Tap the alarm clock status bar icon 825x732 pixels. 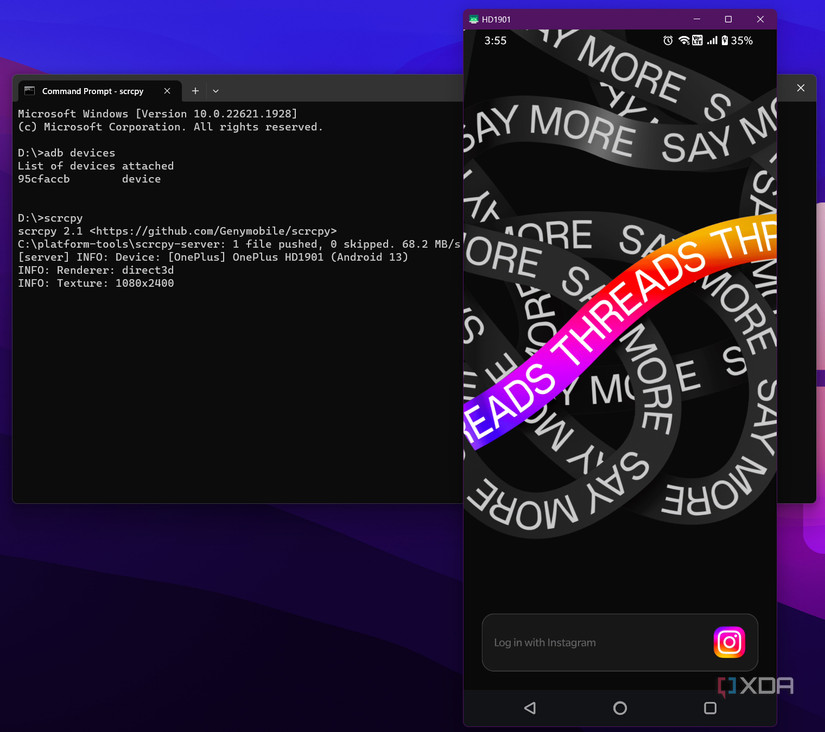tap(668, 41)
